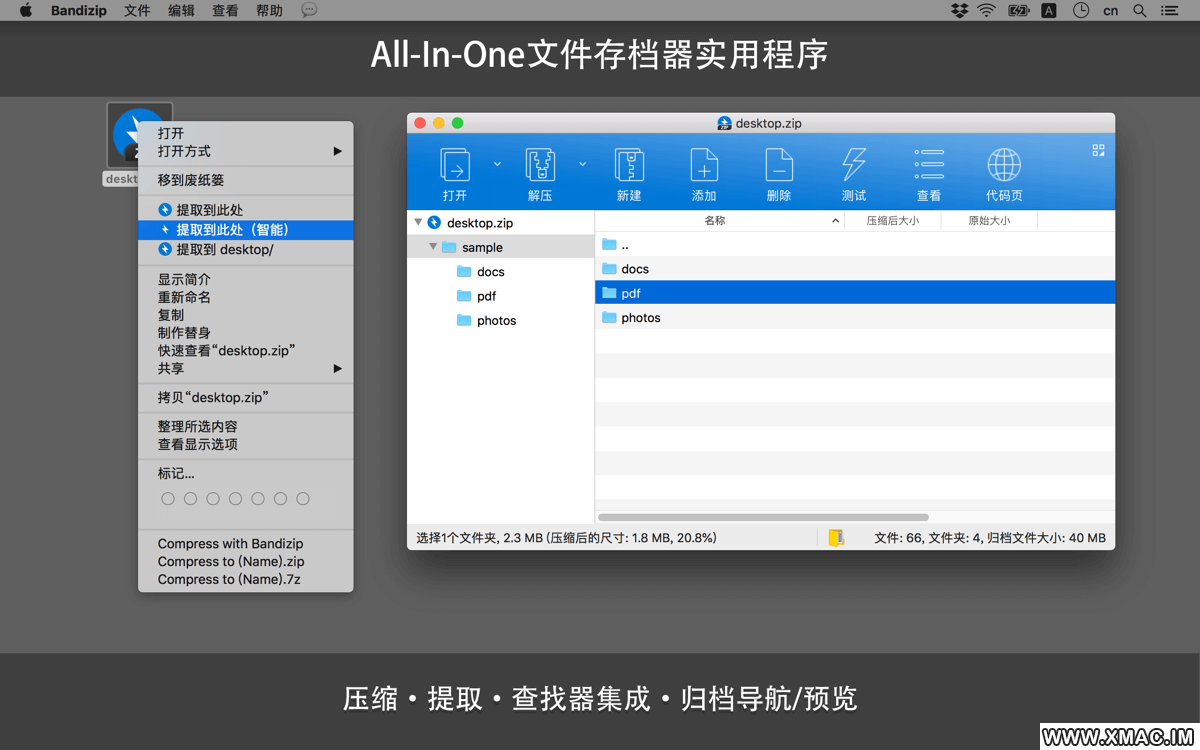This screenshot has height=750, width=1200.
Task: Open Spotlight search icon
Action: click(x=1140, y=10)
